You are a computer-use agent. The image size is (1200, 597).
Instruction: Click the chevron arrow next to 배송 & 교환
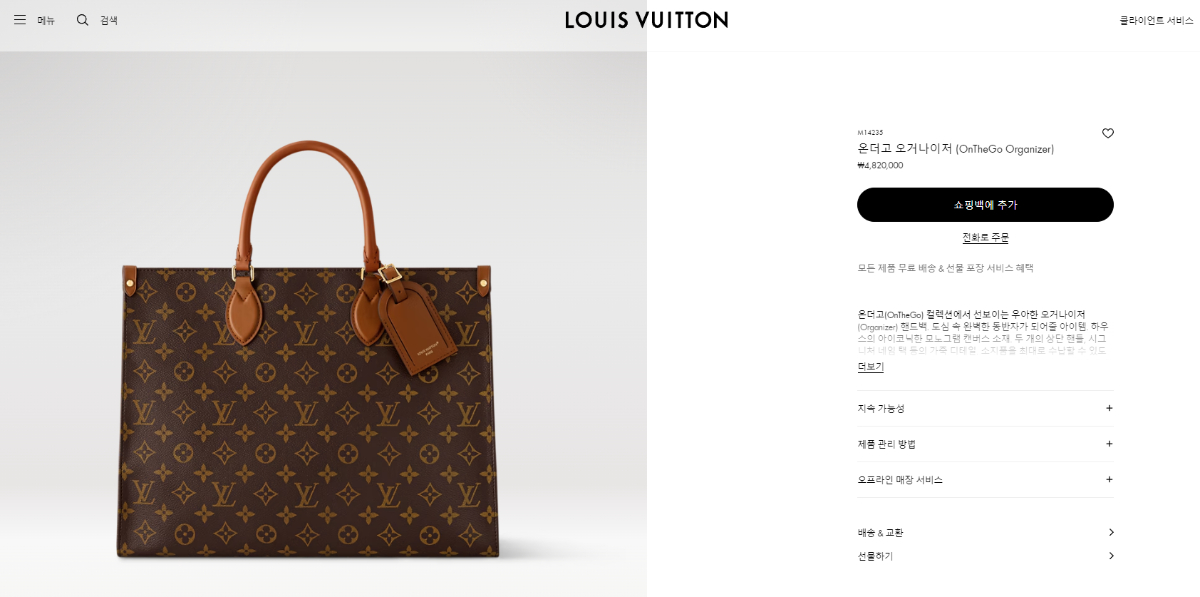[x=1110, y=532]
